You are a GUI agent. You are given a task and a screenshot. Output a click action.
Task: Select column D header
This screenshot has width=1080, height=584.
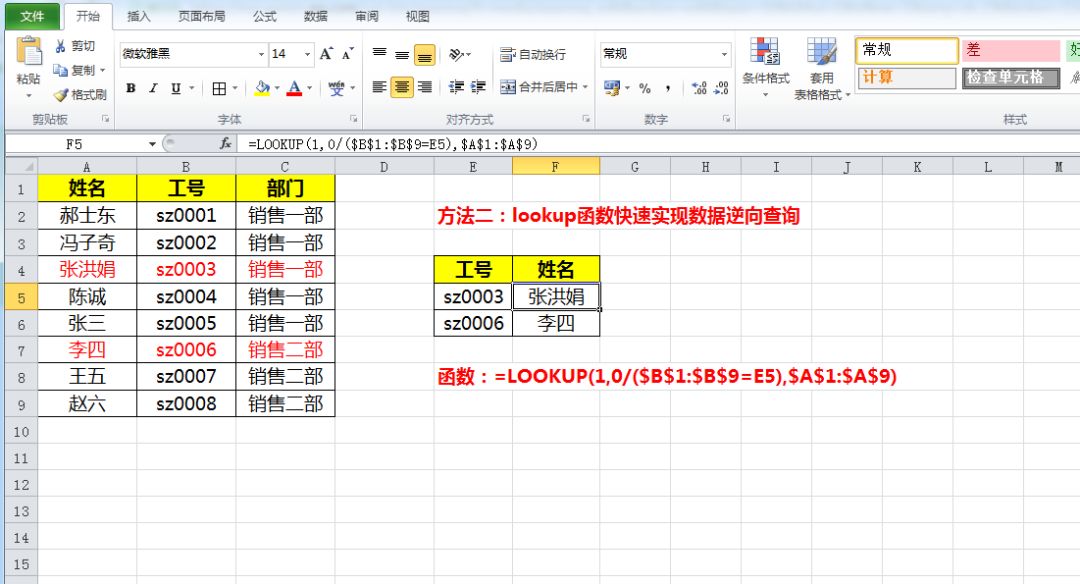pos(384,167)
